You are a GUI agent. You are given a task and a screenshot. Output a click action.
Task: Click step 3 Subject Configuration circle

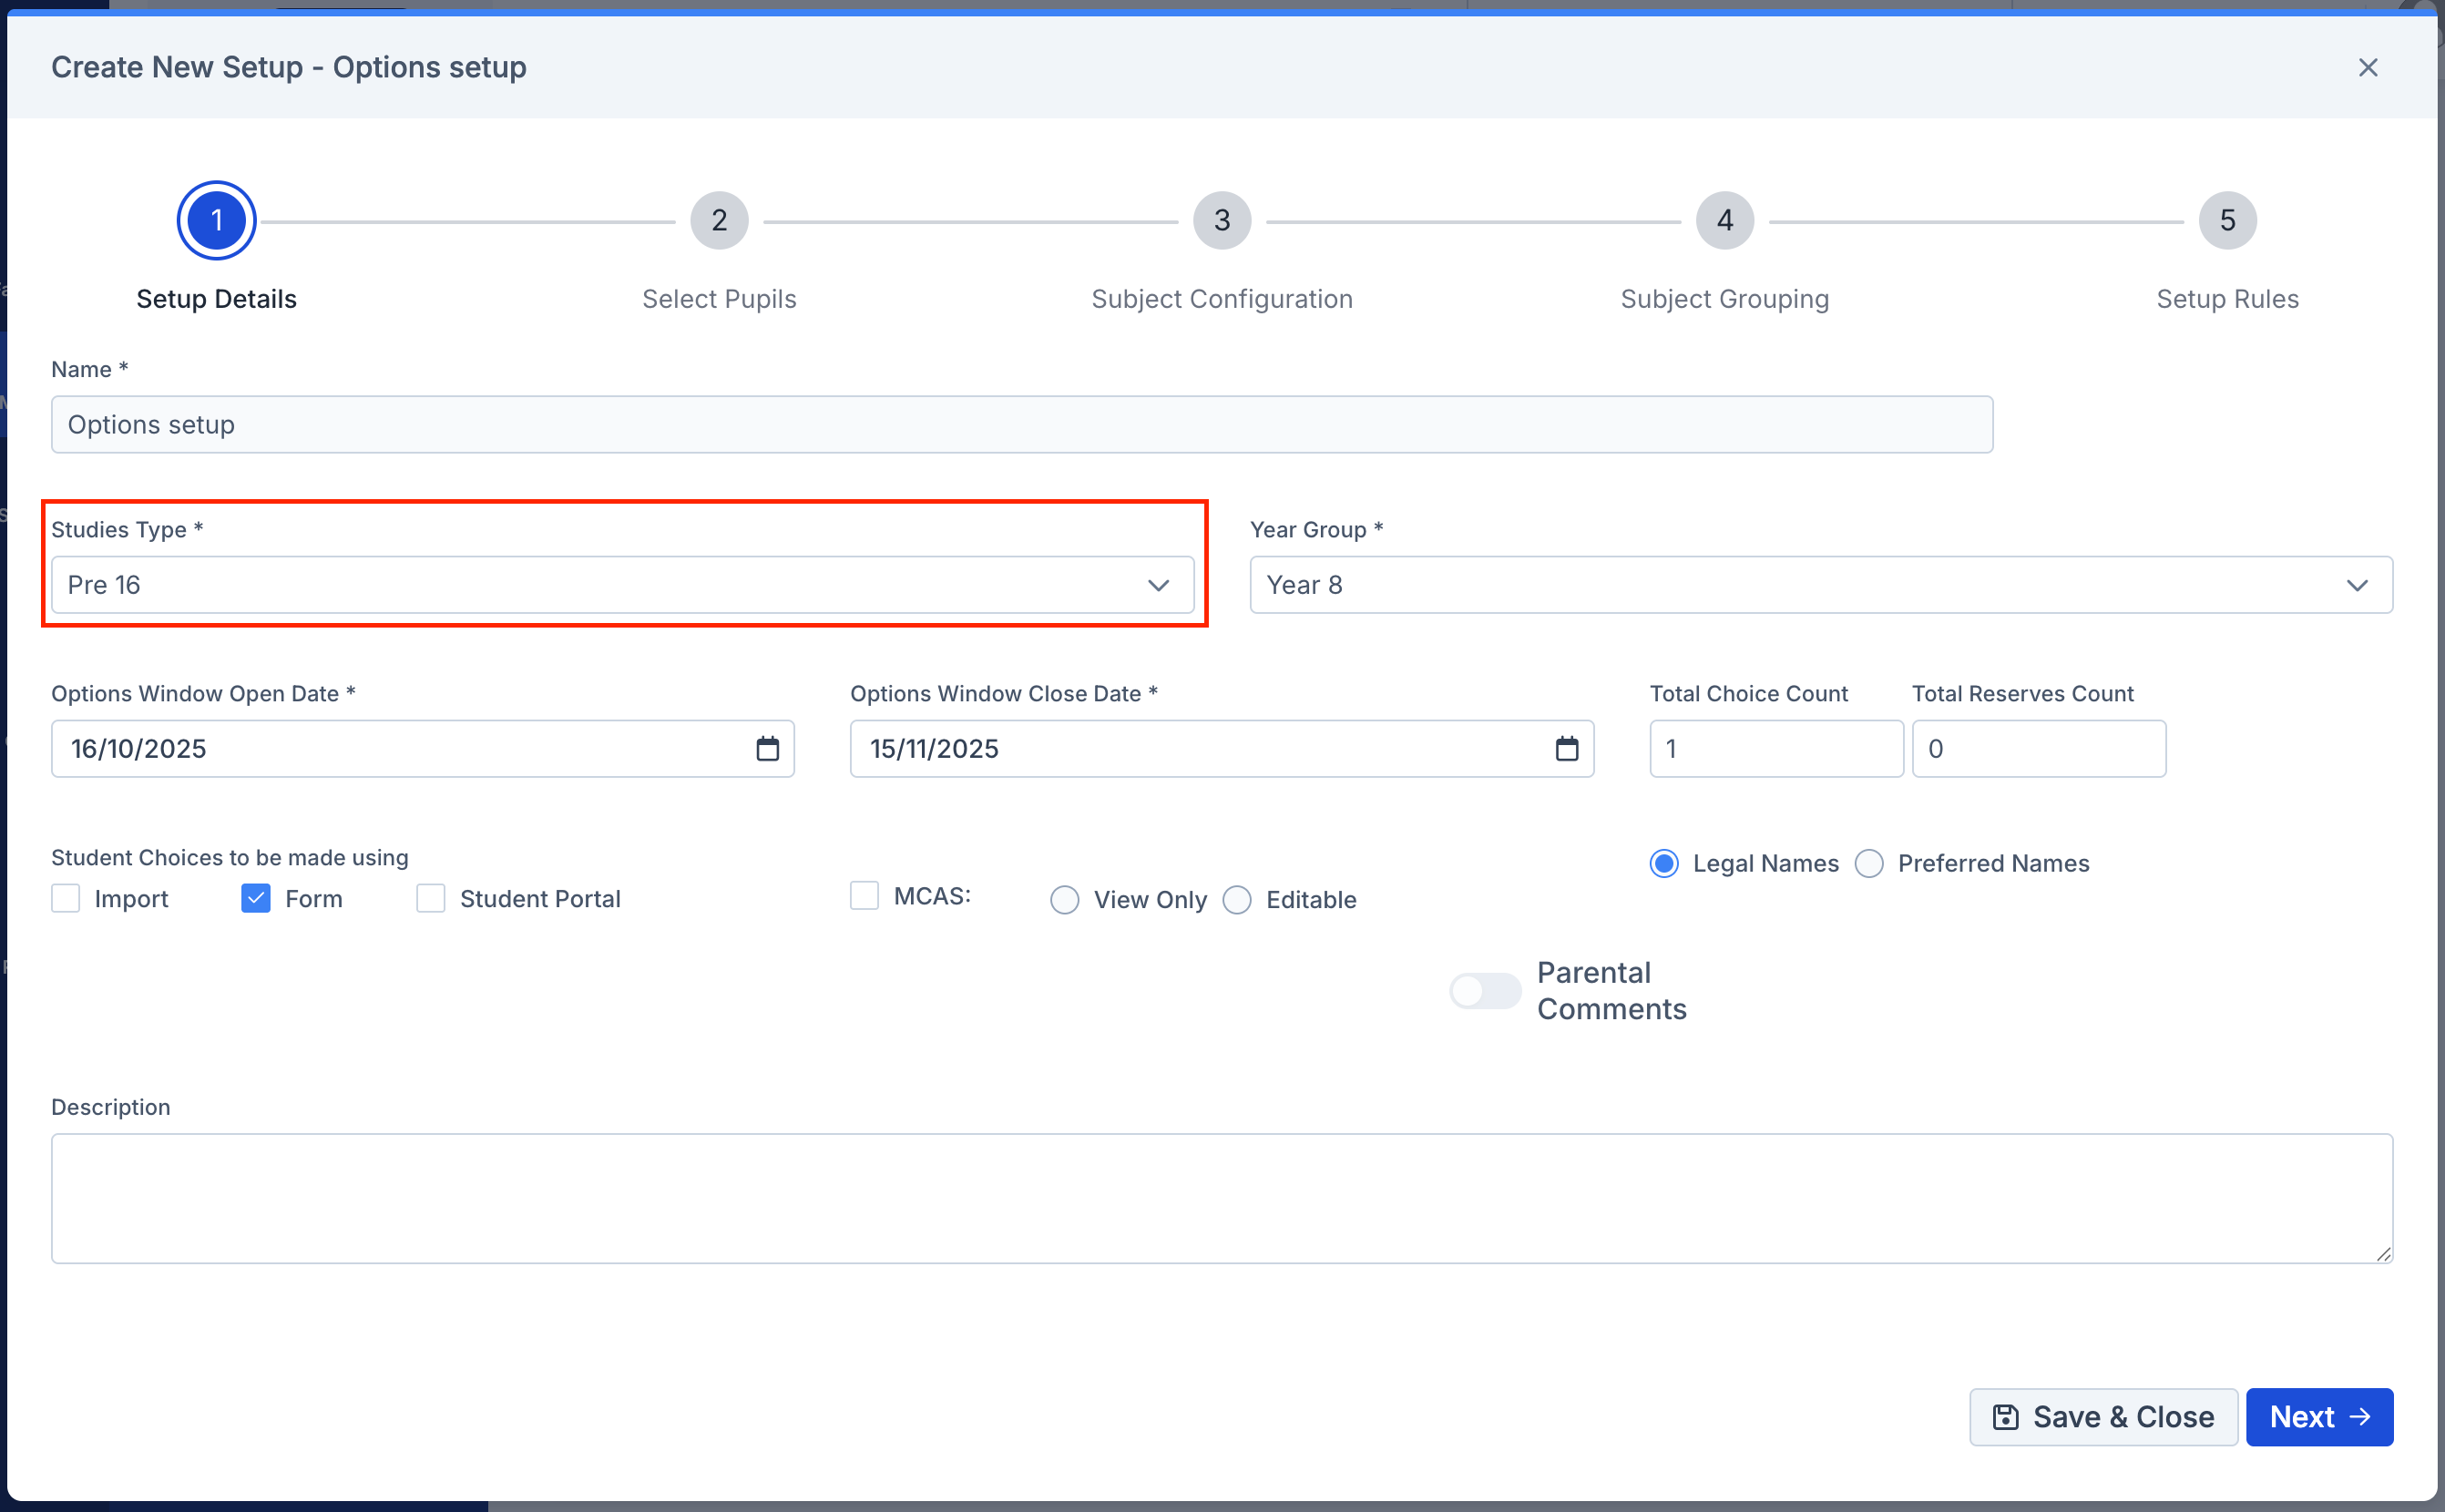pos(1221,220)
